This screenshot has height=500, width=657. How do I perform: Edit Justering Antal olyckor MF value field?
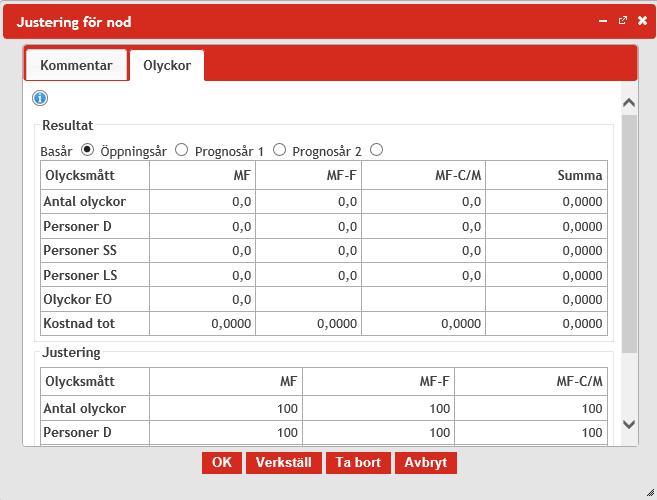tap(226, 408)
